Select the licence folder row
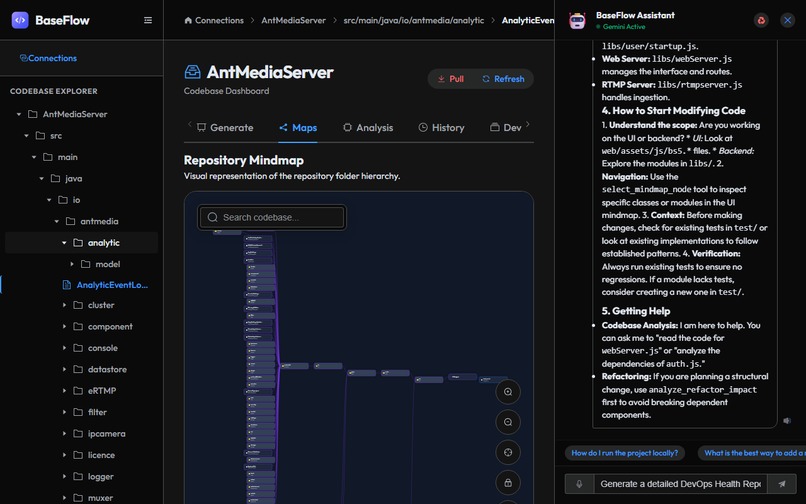806x504 pixels. pyautogui.click(x=81, y=455)
